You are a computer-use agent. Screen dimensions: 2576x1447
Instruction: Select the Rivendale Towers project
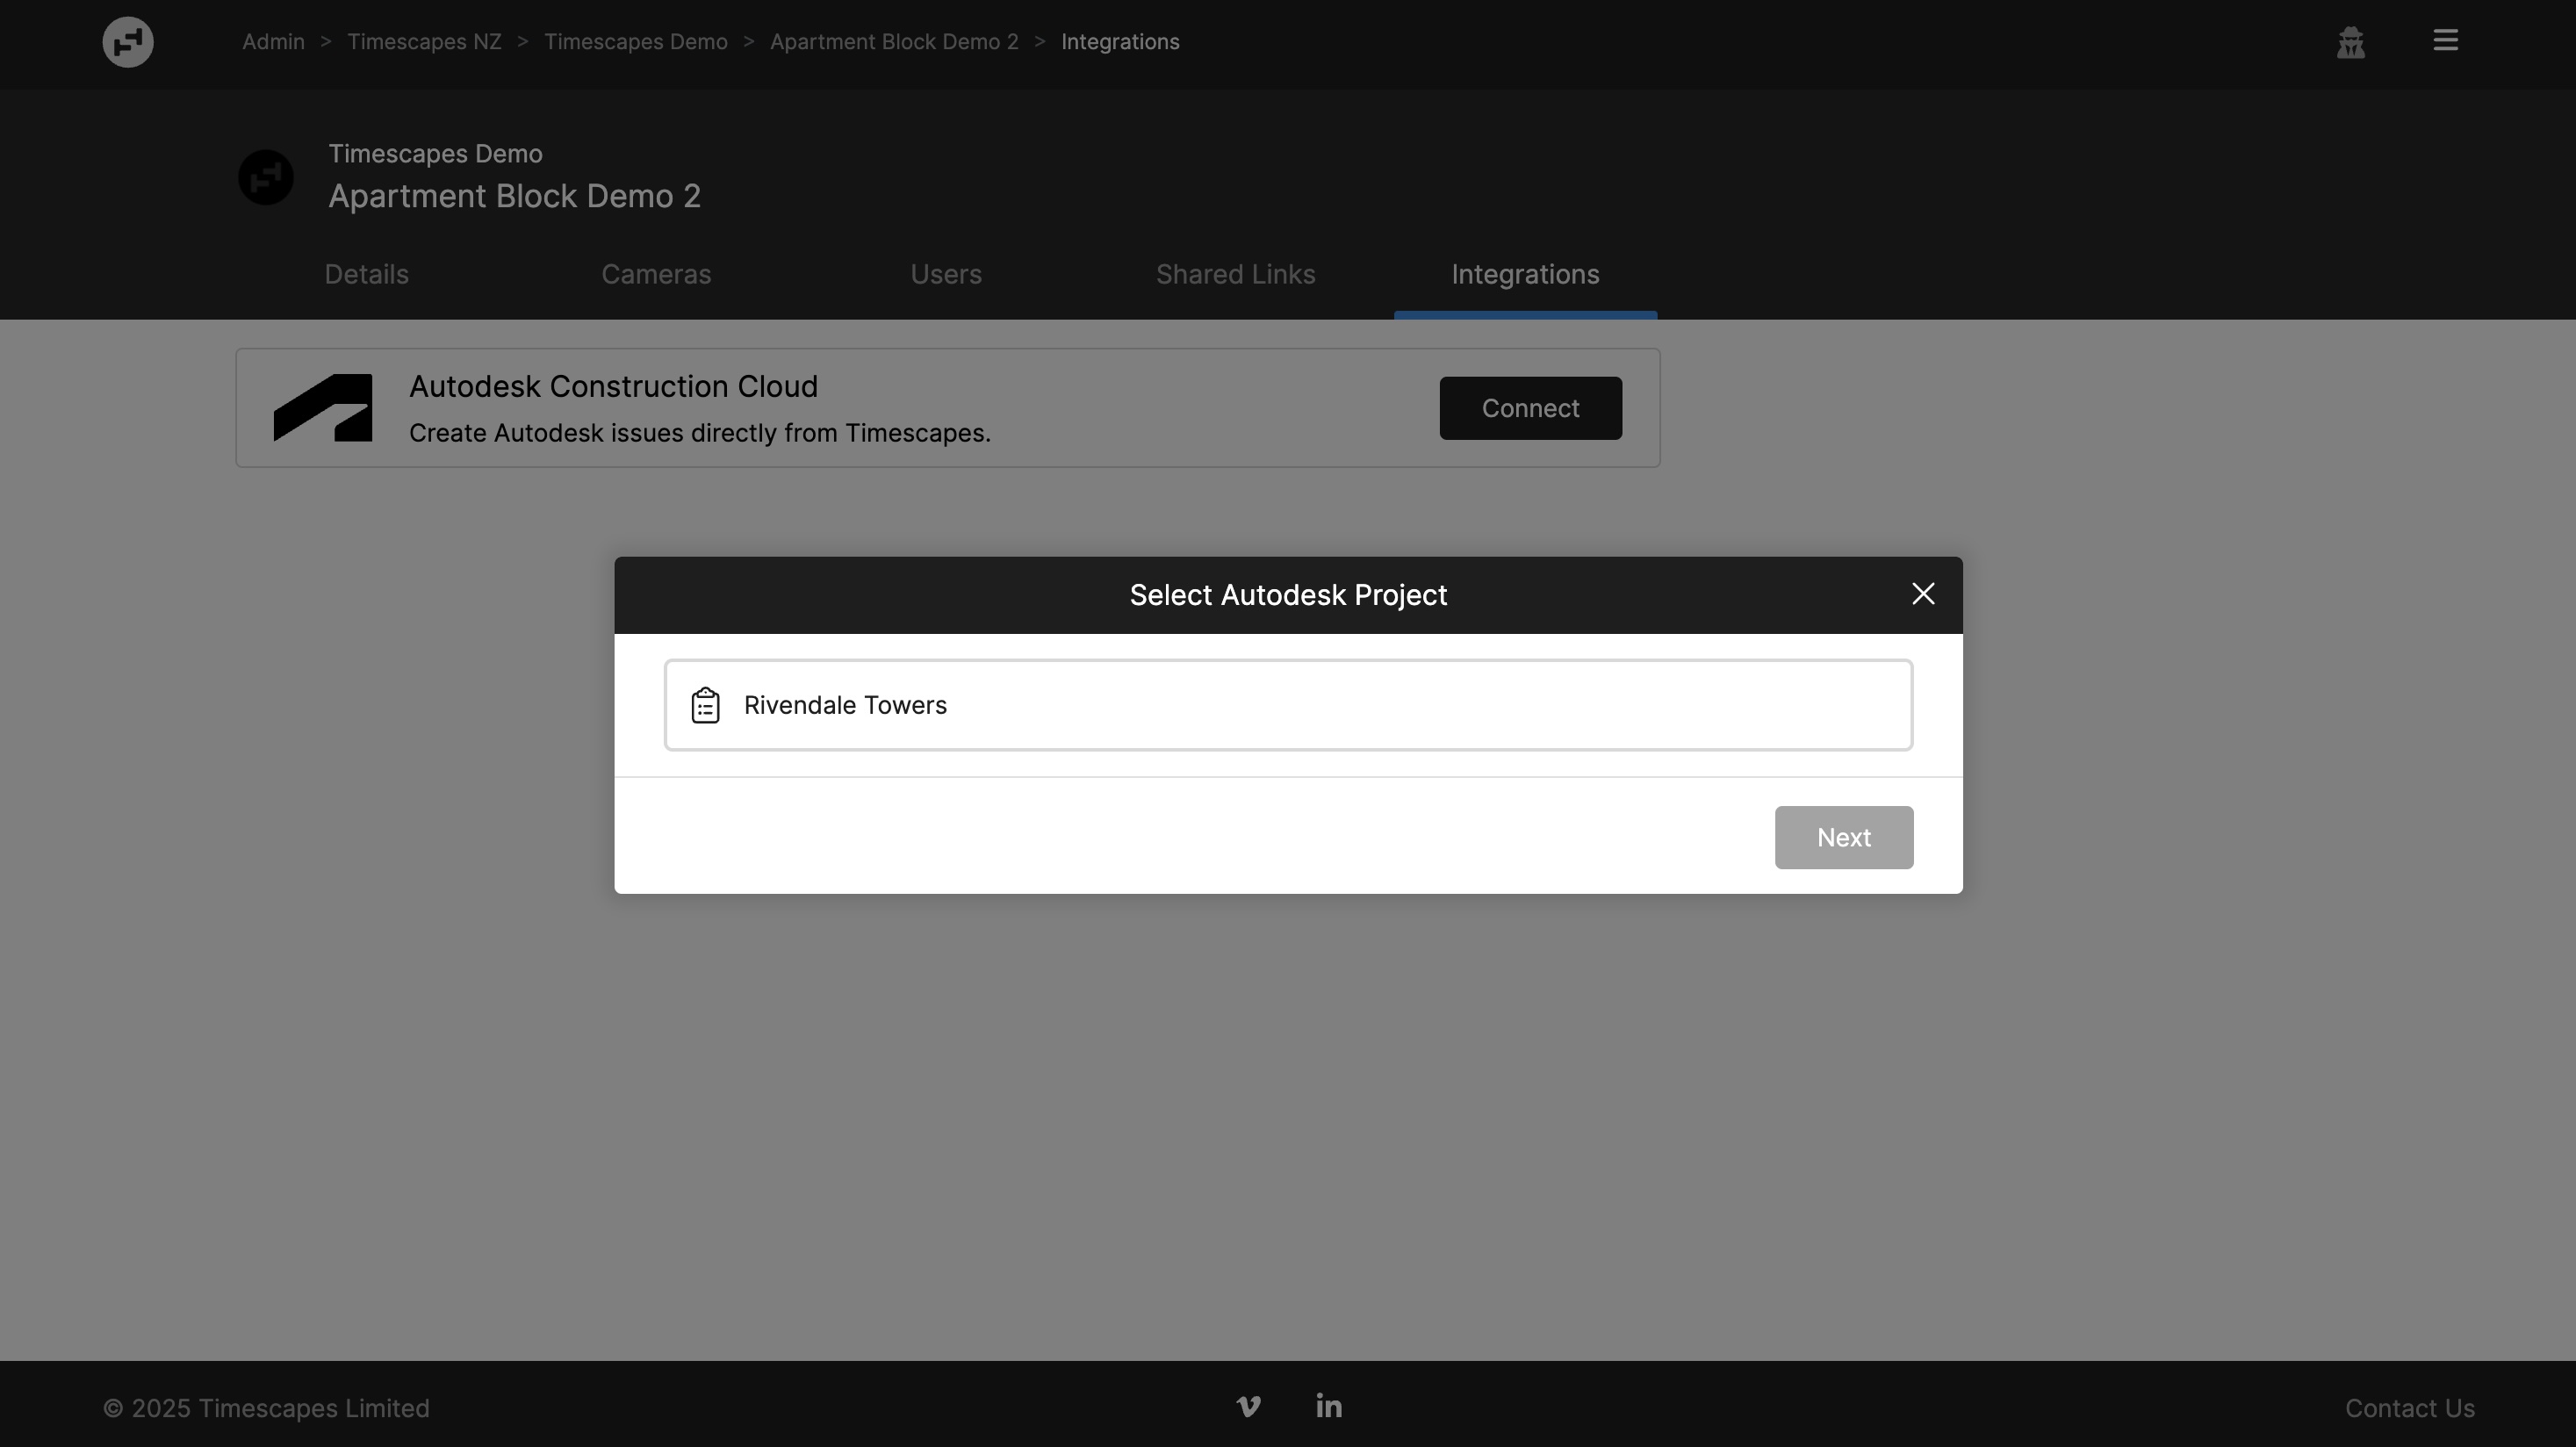(1287, 705)
